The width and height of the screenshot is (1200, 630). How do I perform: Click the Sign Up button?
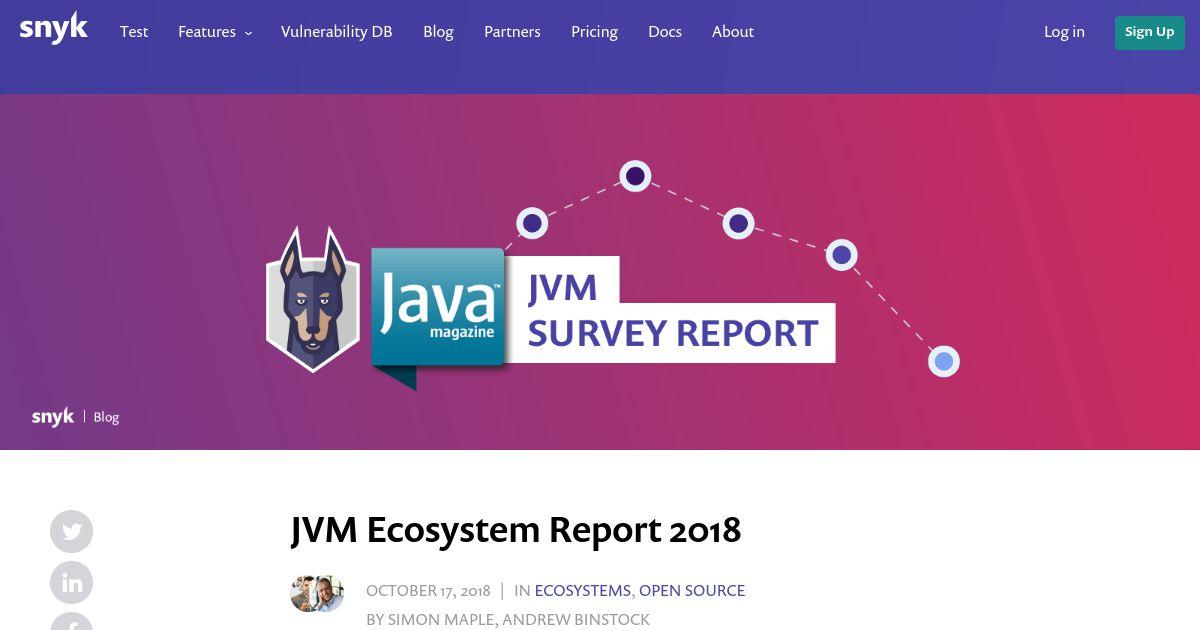tap(1150, 32)
